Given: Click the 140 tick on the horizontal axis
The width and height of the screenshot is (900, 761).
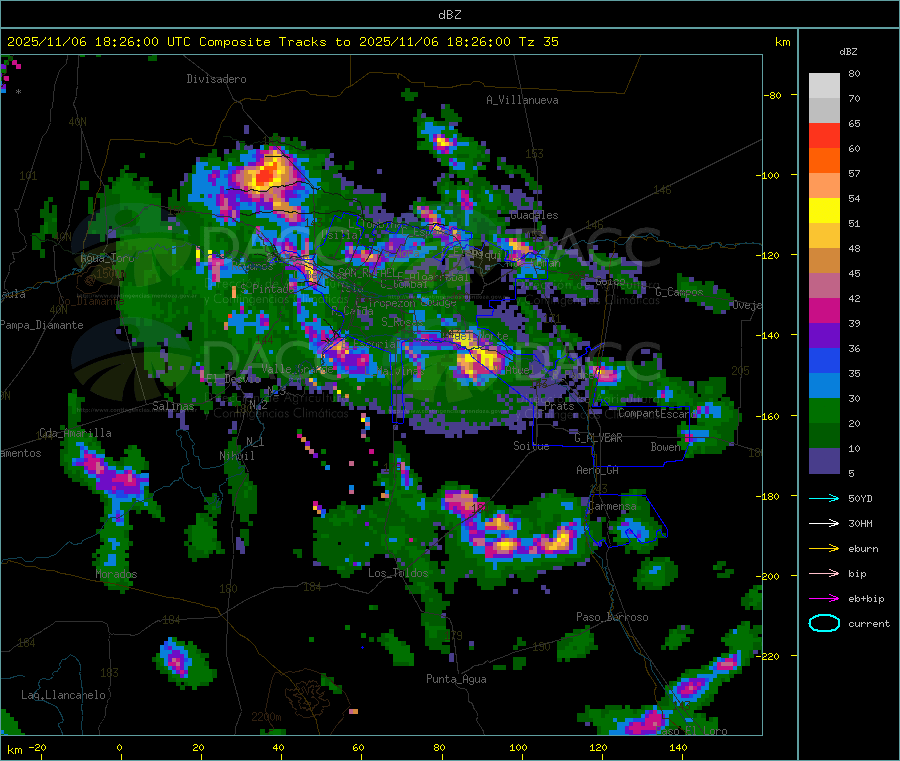Looking at the screenshot, I should click(678, 747).
